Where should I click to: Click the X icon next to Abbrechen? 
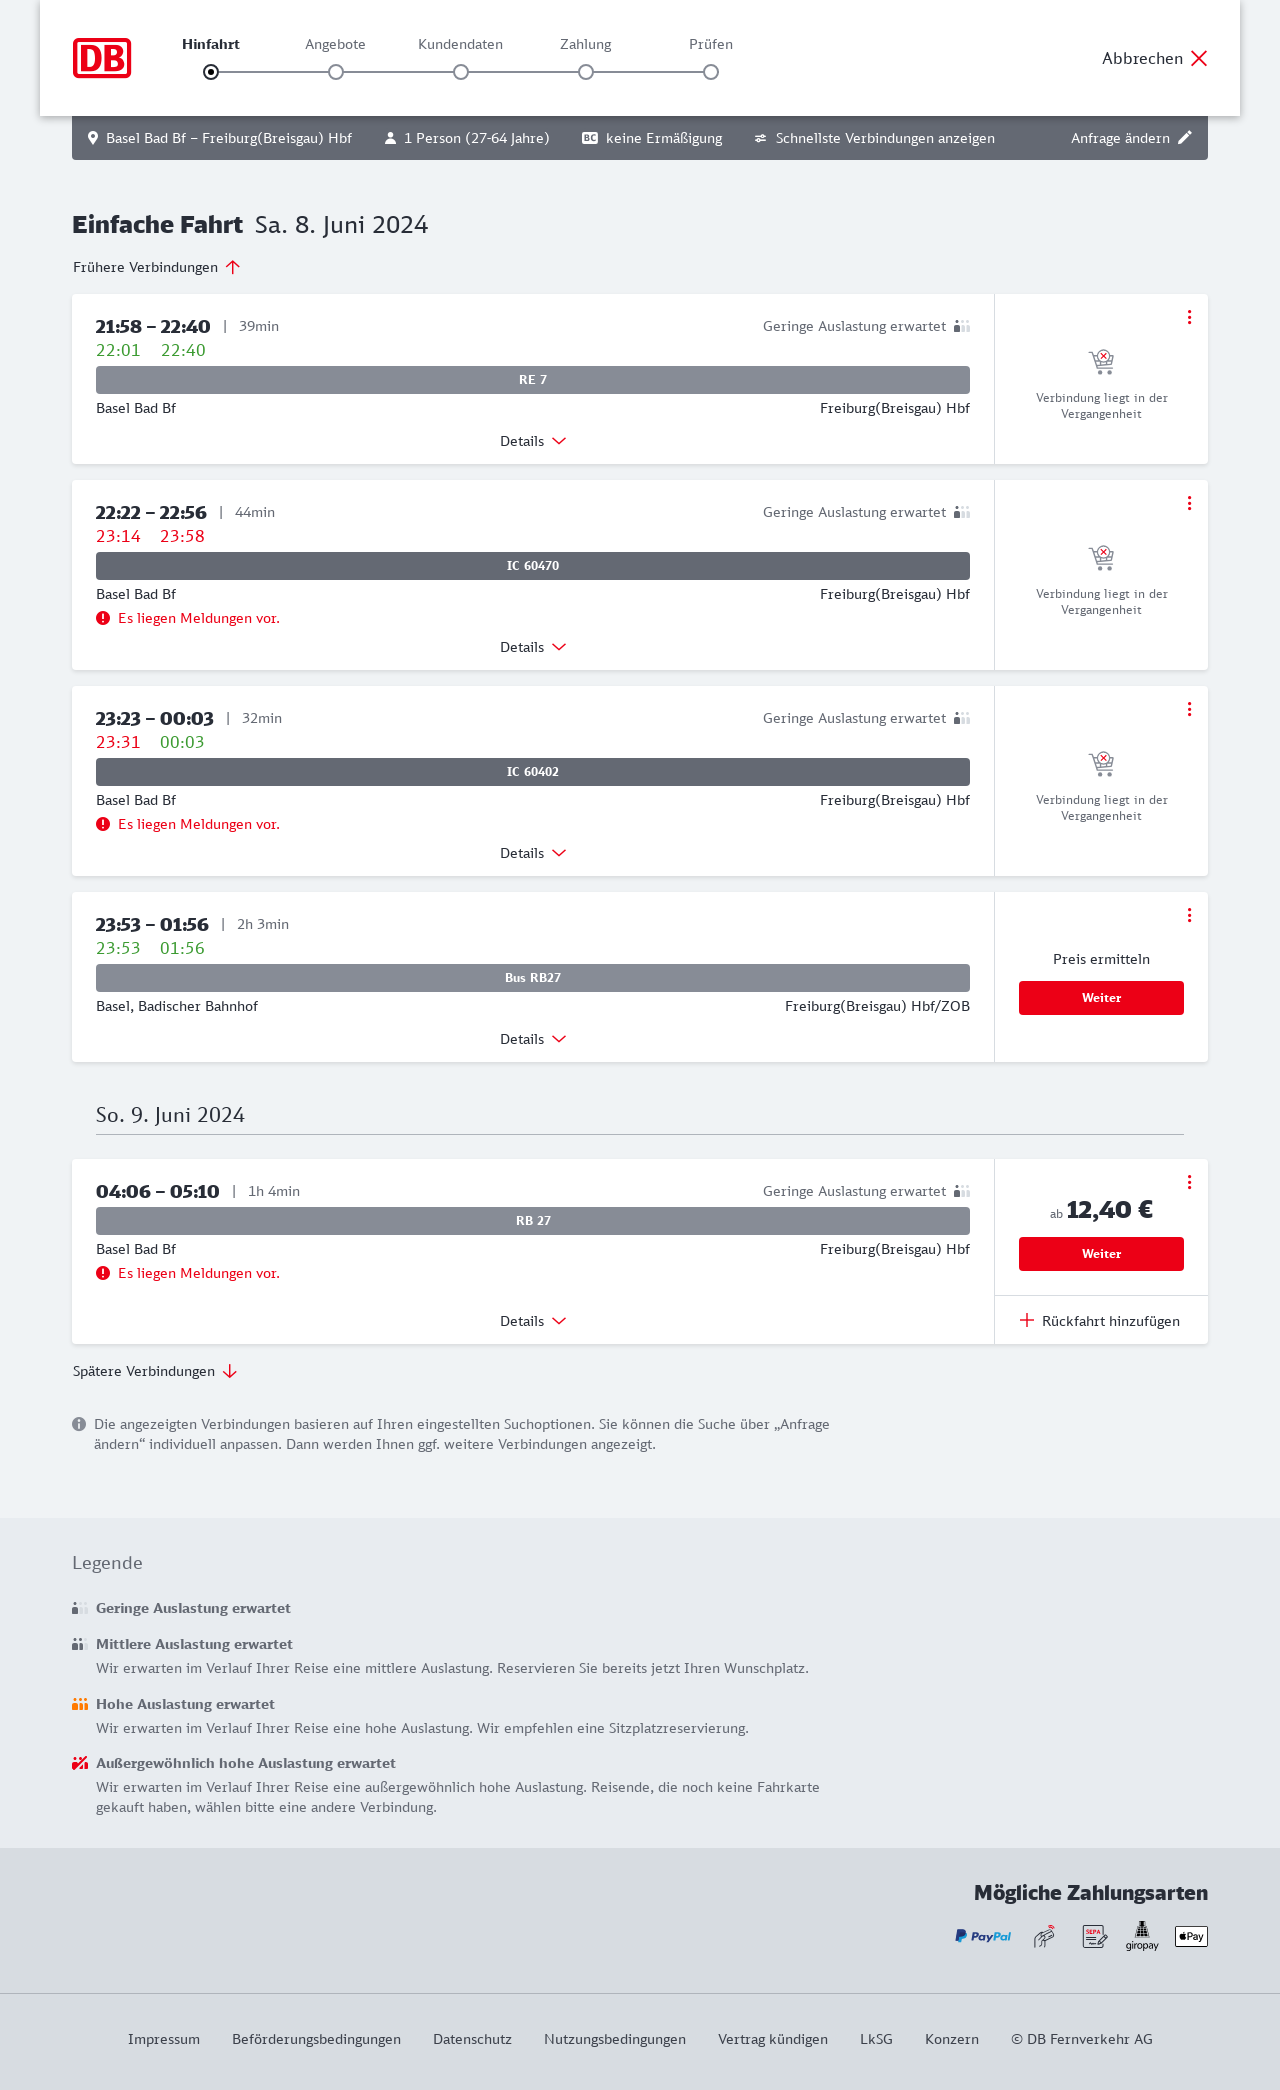(1199, 58)
